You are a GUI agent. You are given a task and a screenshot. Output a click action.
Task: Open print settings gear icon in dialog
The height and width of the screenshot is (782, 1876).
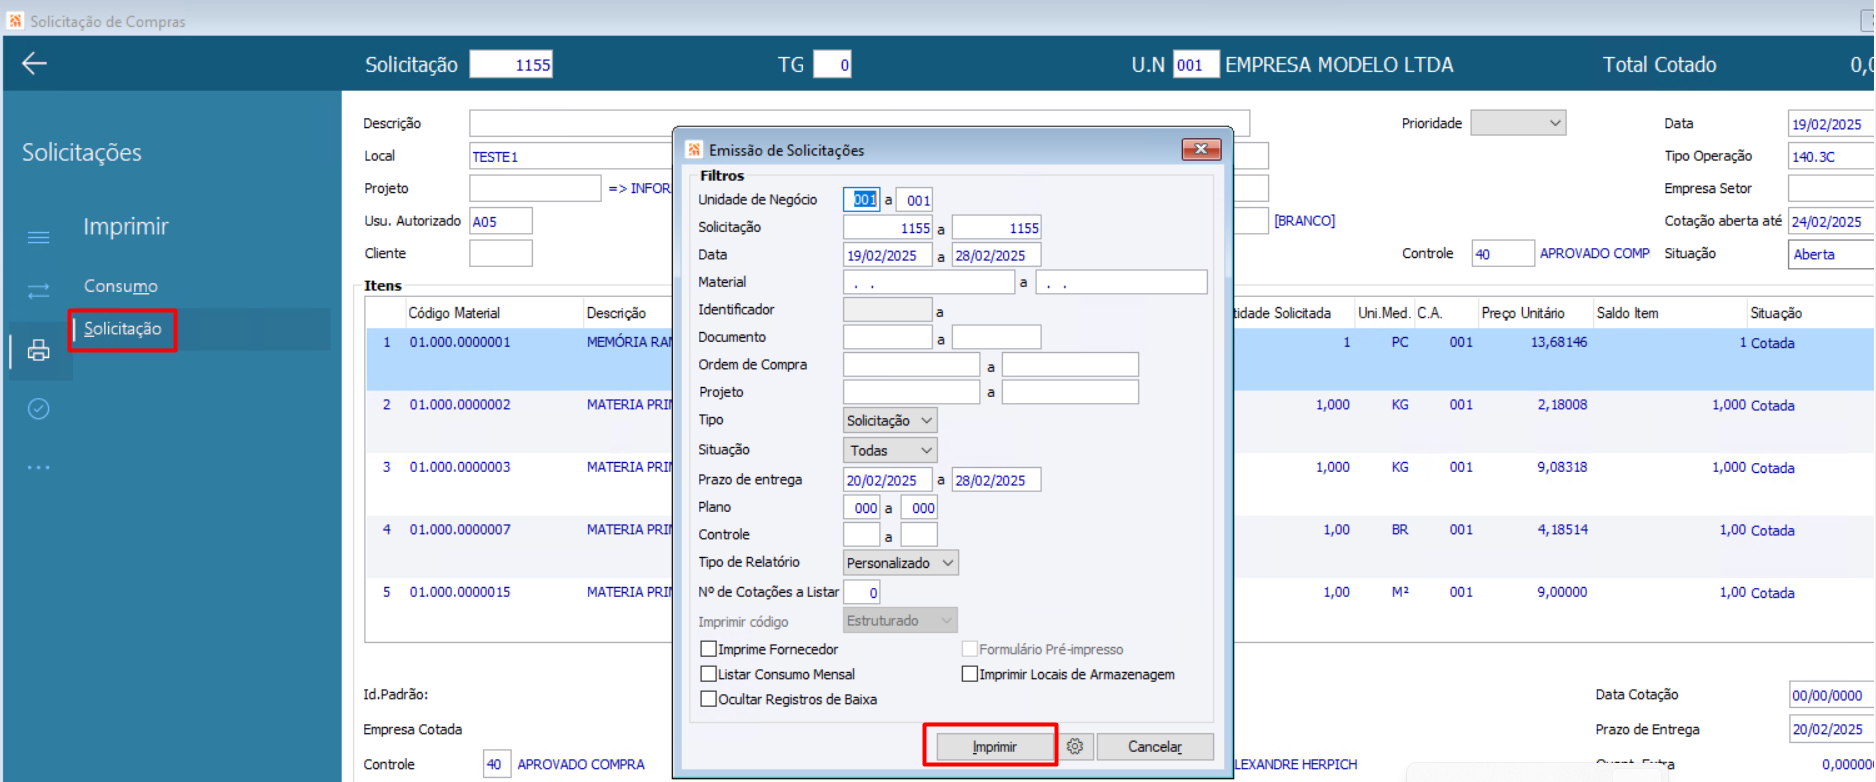coord(1075,747)
